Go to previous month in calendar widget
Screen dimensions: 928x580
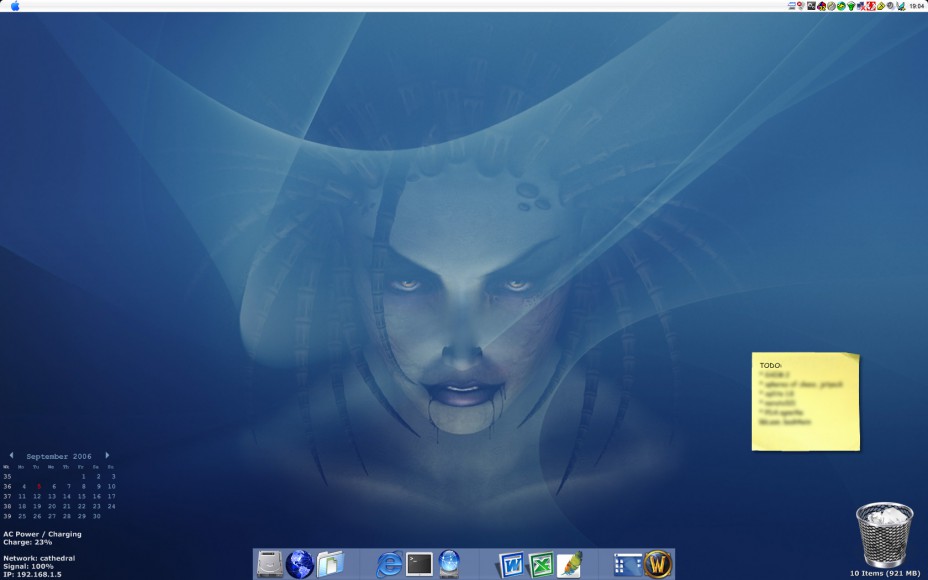11,455
